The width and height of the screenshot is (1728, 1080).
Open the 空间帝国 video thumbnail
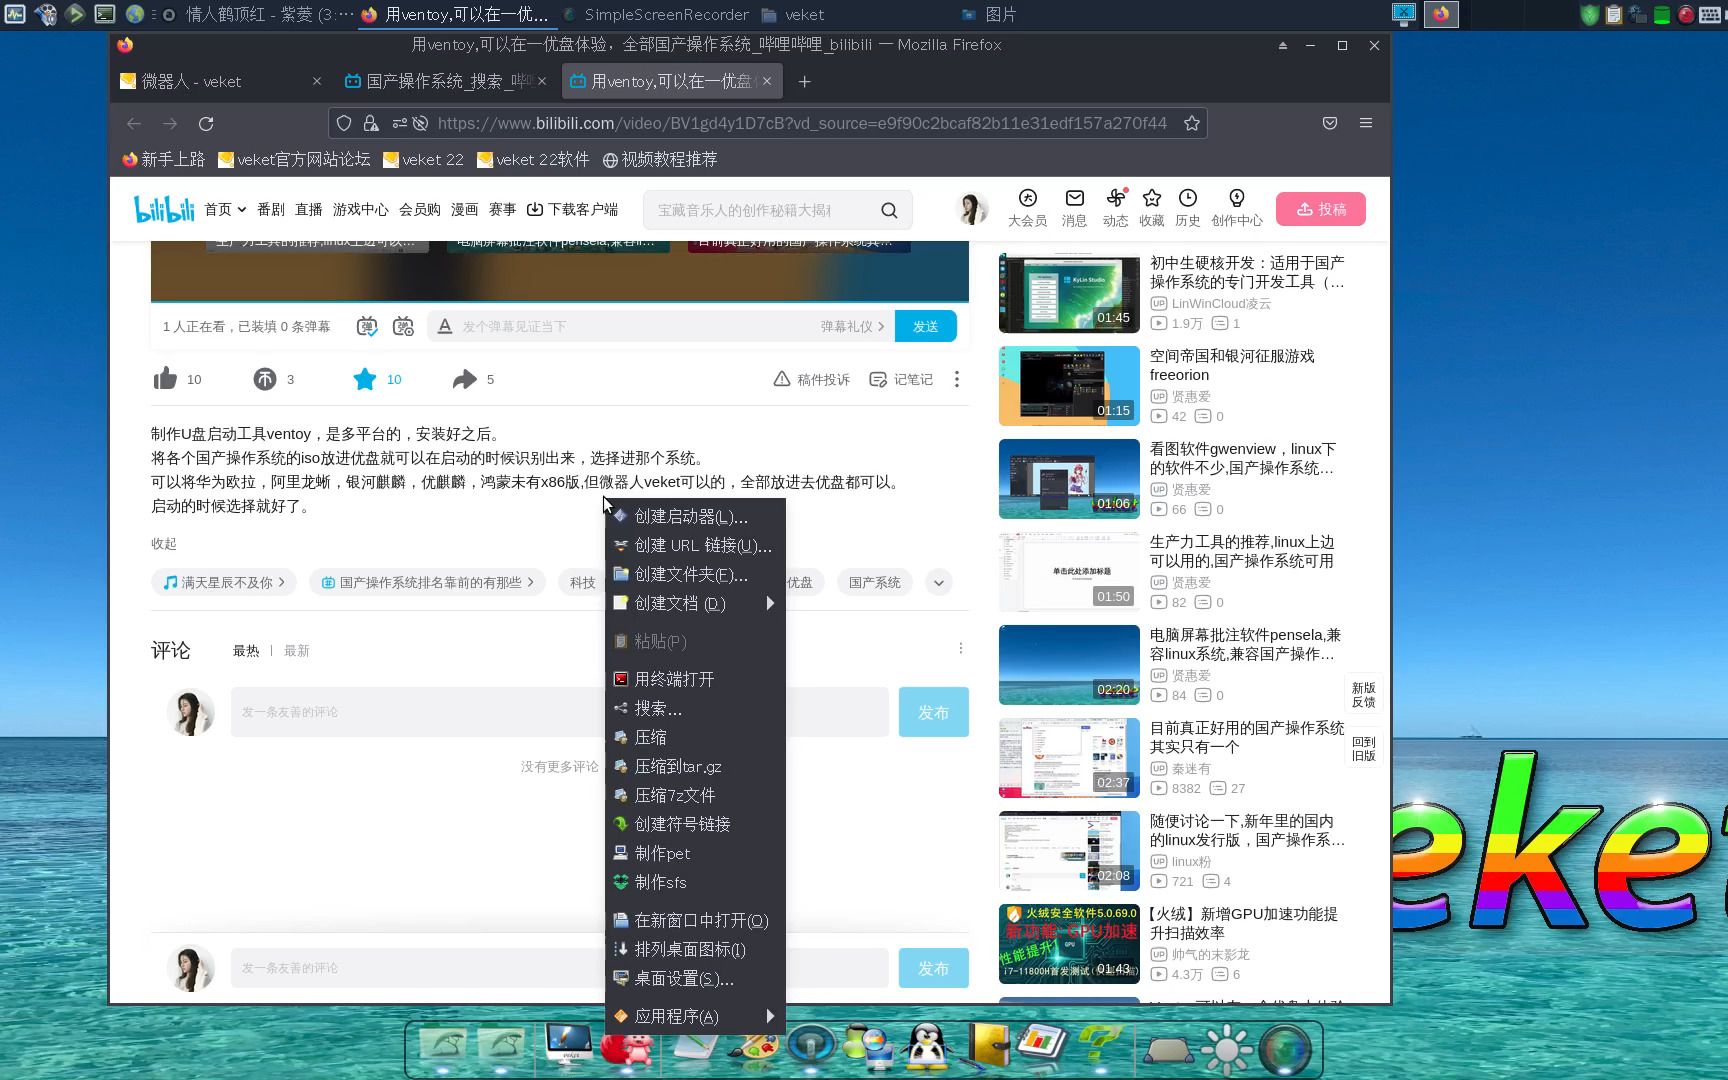coord(1068,385)
